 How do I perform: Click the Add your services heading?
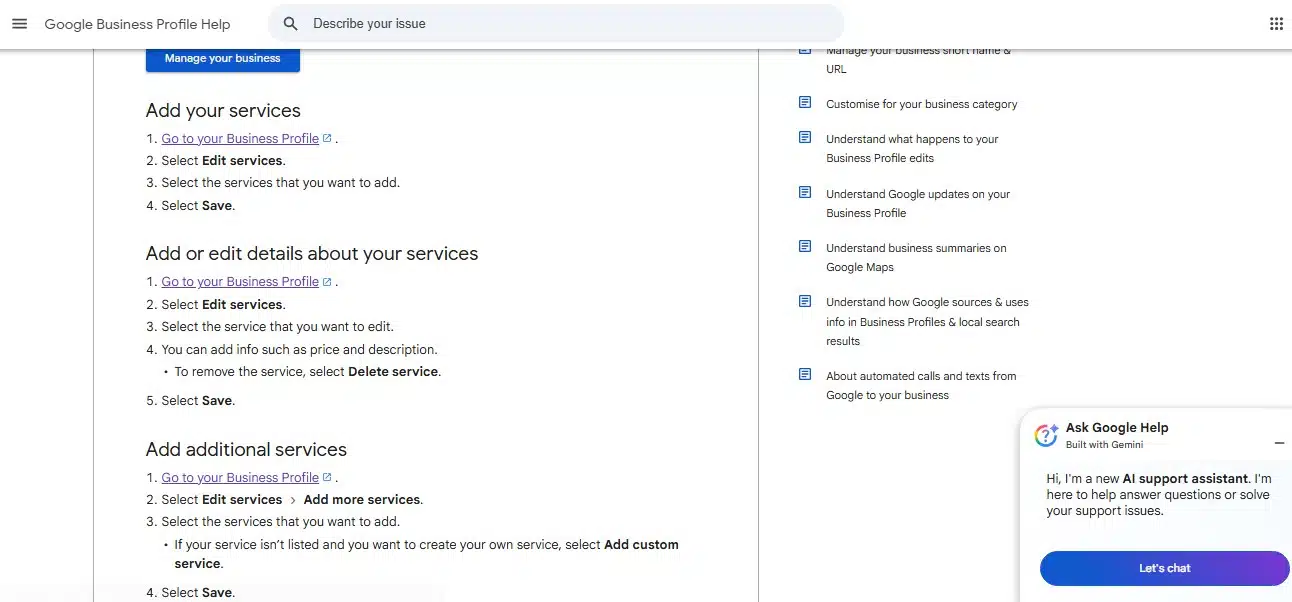[x=223, y=111]
